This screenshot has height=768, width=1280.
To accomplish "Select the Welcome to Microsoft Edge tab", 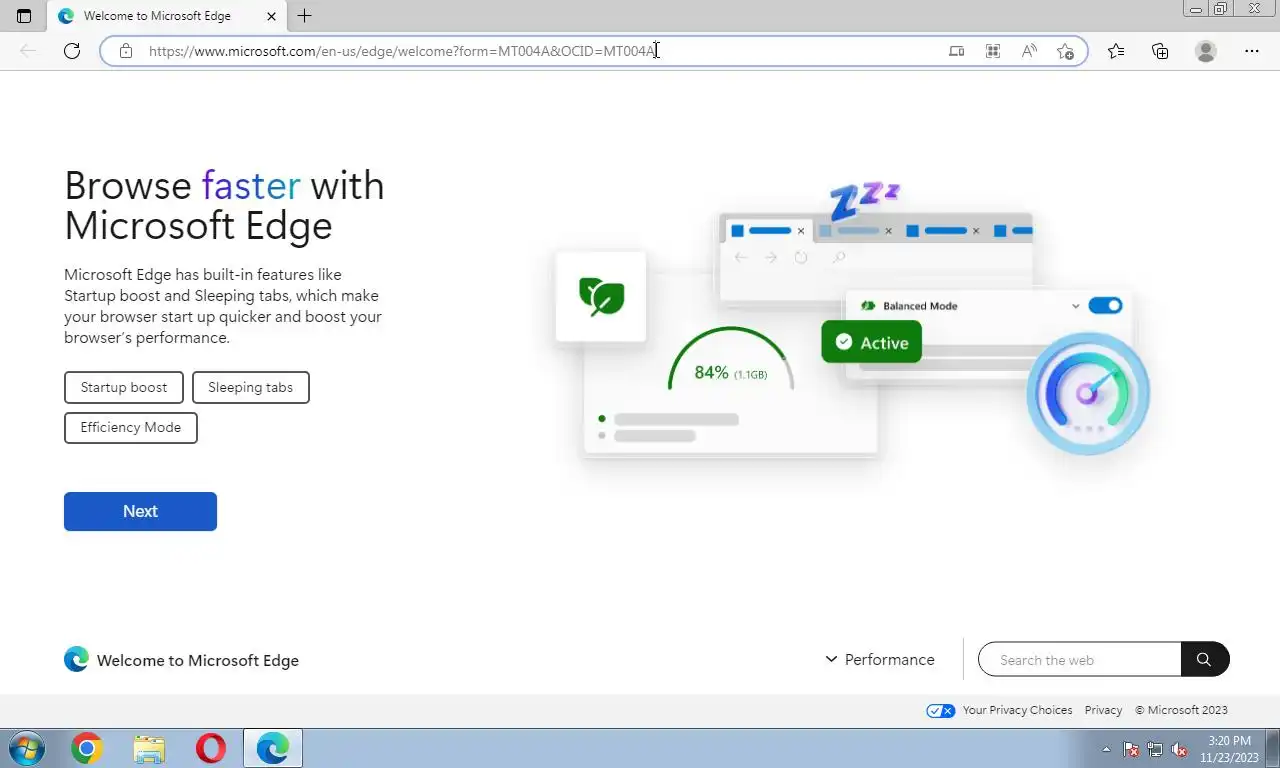I will (165, 16).
